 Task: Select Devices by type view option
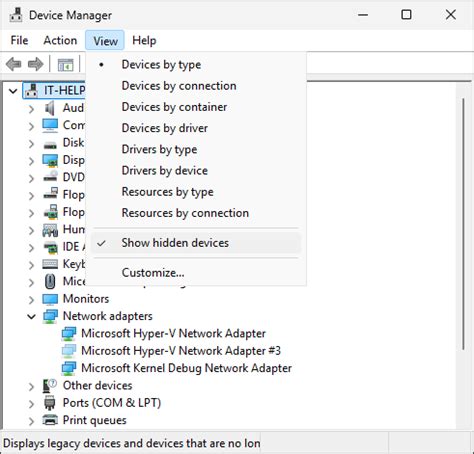click(196, 64)
